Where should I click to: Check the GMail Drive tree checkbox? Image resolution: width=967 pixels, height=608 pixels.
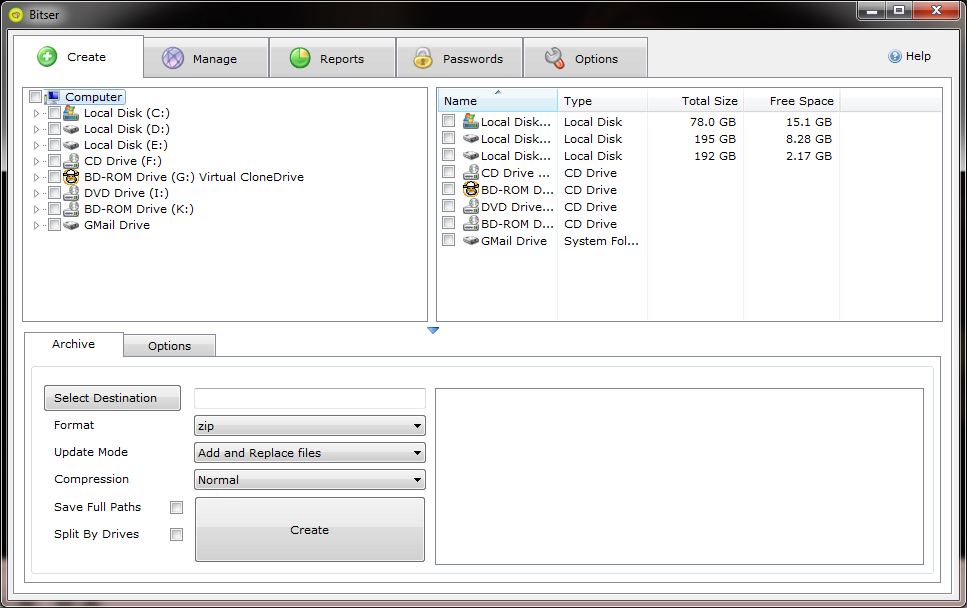pyautogui.click(x=54, y=225)
